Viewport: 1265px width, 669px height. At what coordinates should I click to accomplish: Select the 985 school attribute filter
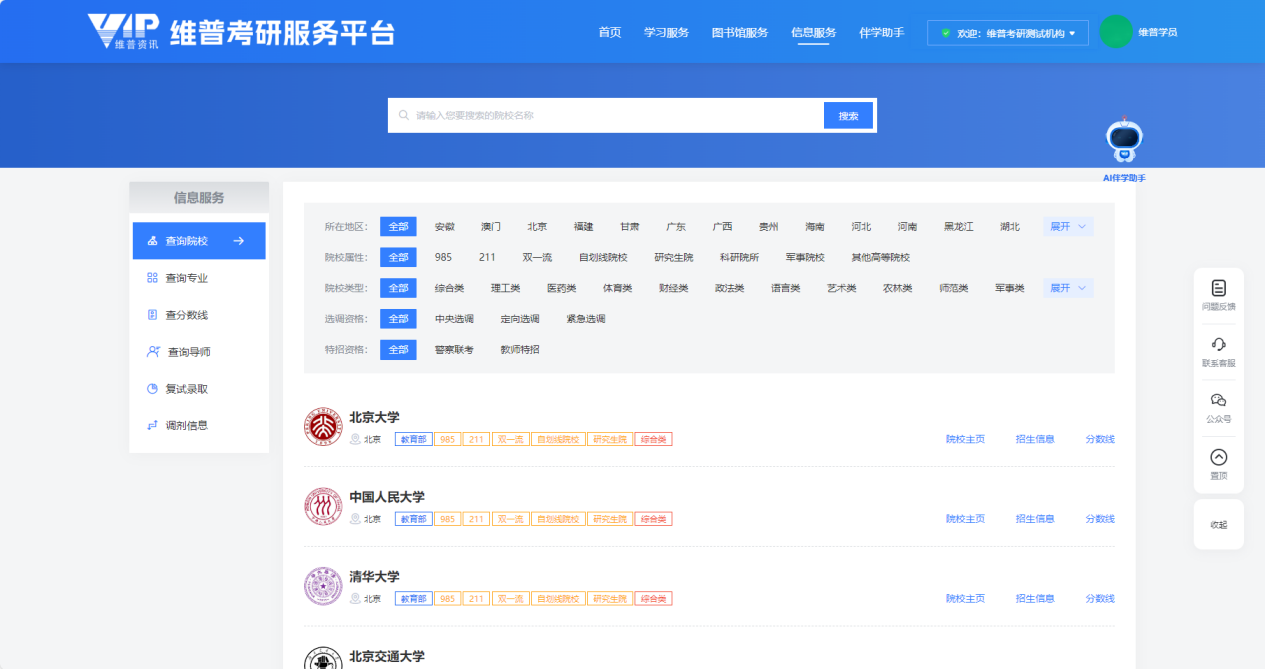[443, 258]
